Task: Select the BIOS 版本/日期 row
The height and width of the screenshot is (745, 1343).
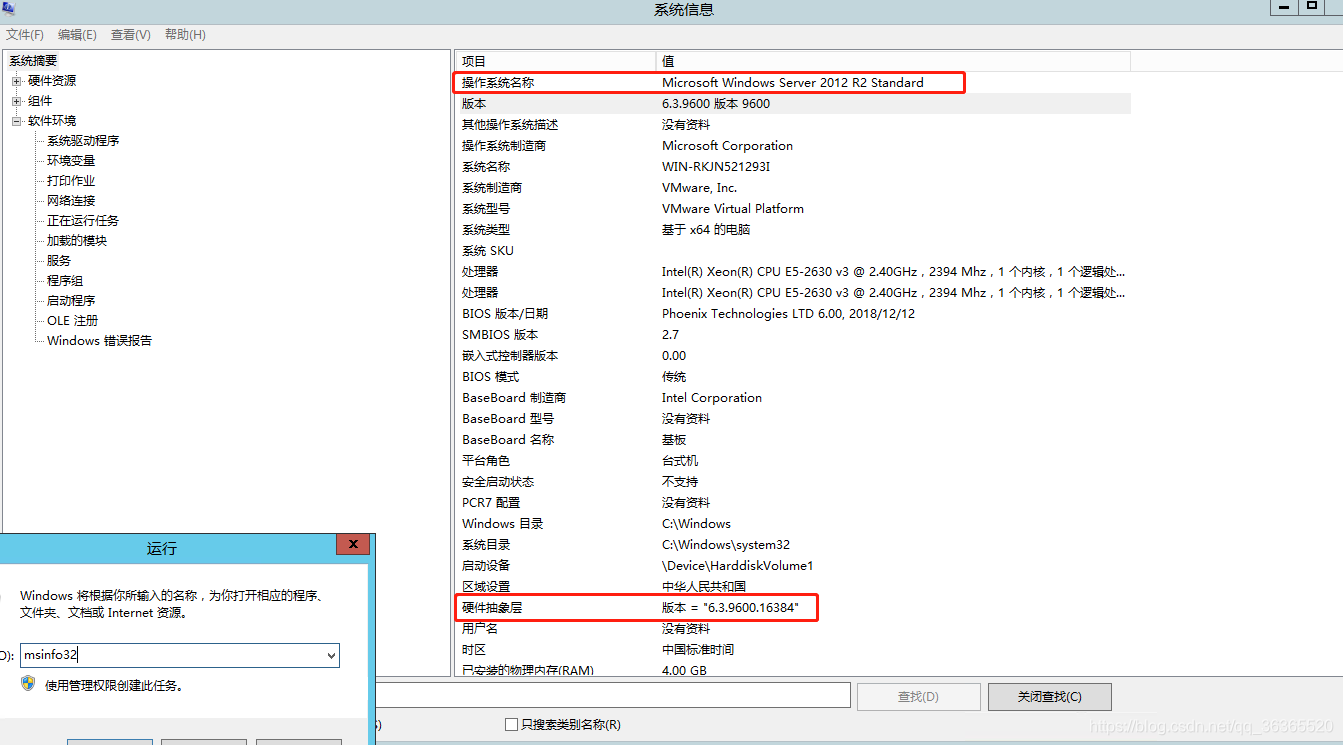Action: tap(793, 314)
